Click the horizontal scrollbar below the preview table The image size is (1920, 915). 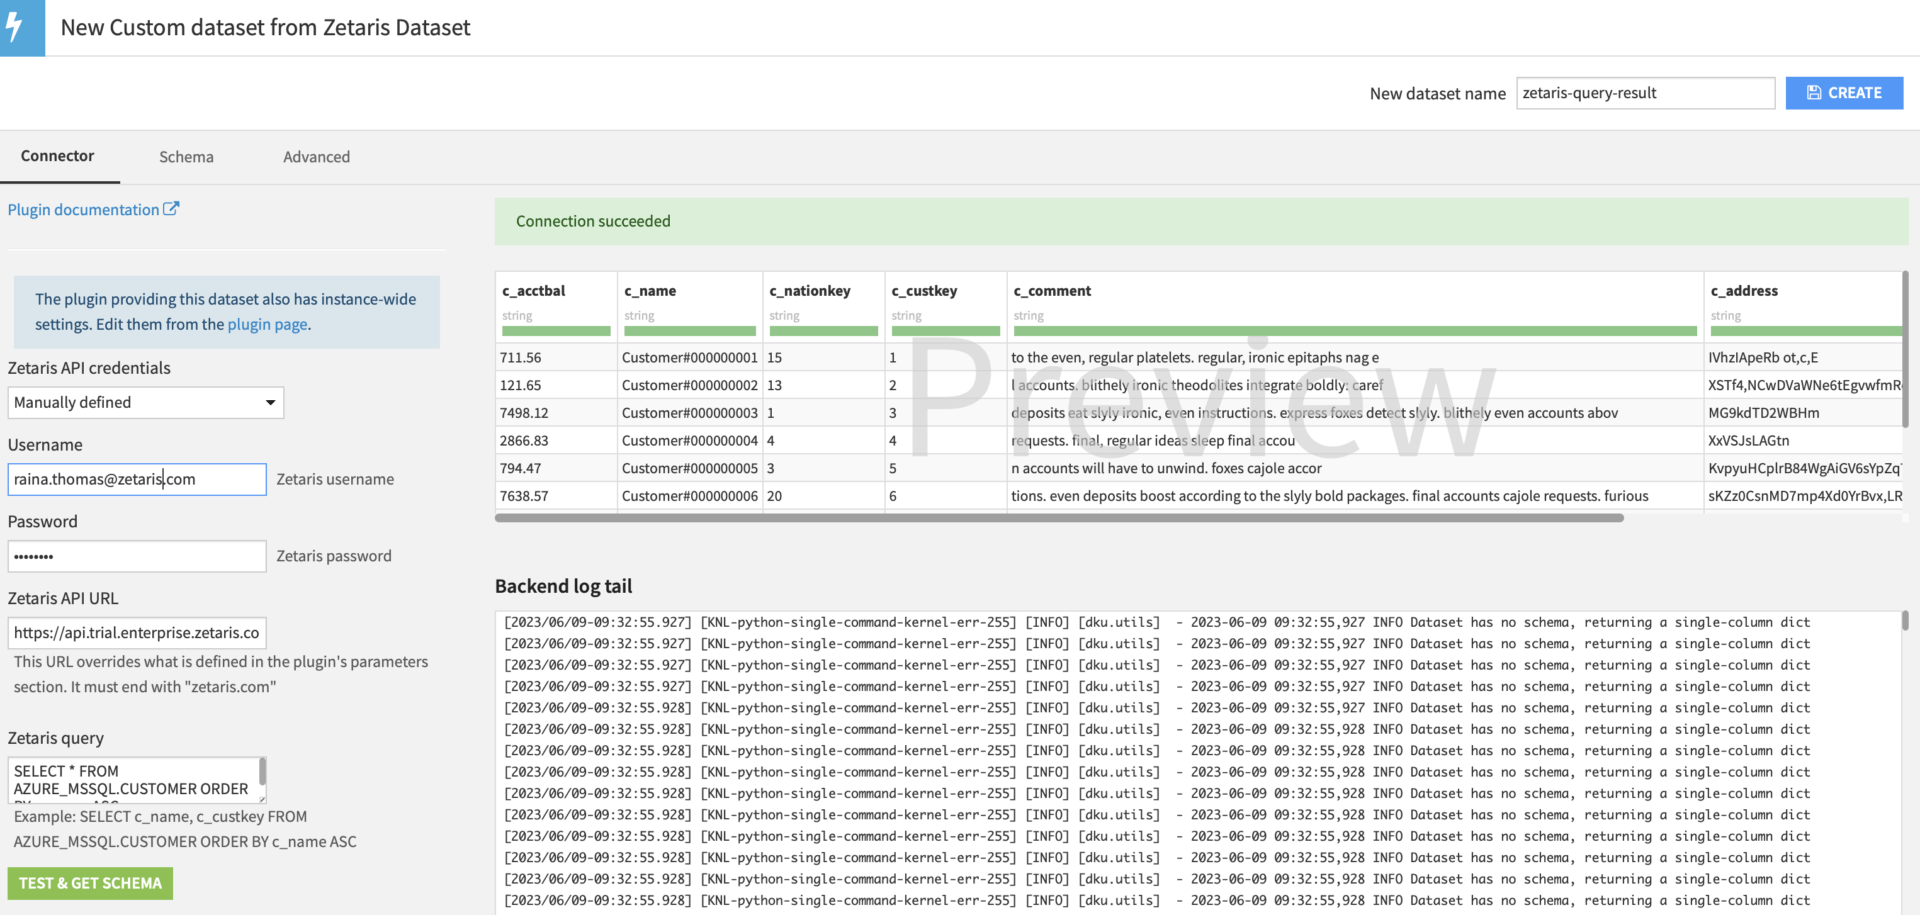[x=1059, y=518]
